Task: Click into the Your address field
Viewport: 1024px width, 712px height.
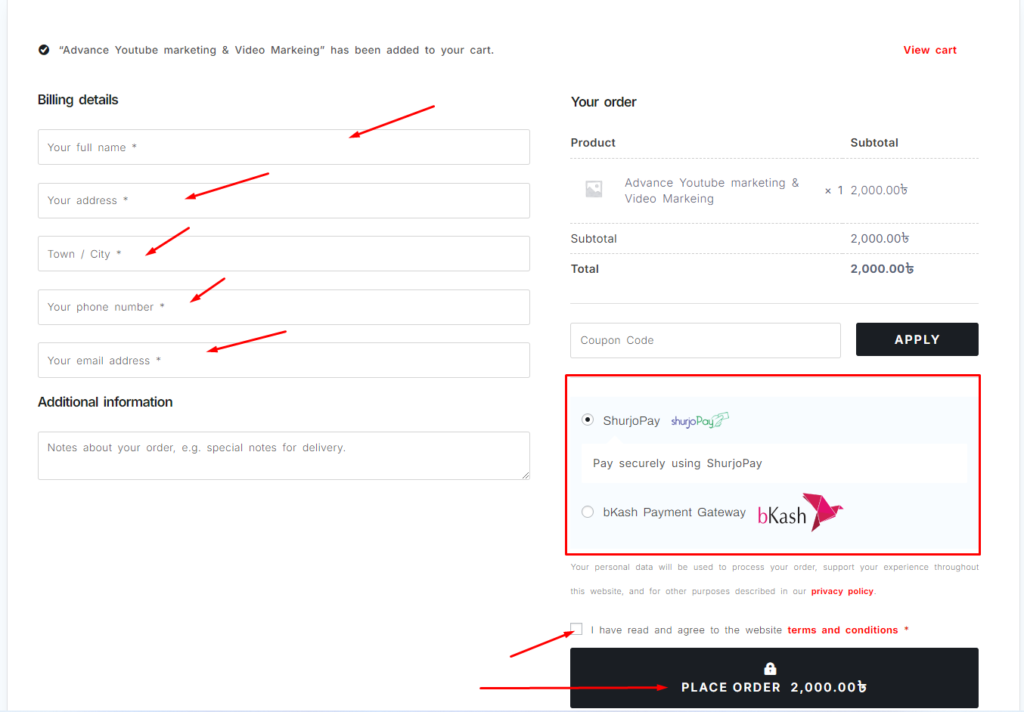Action: (283, 200)
